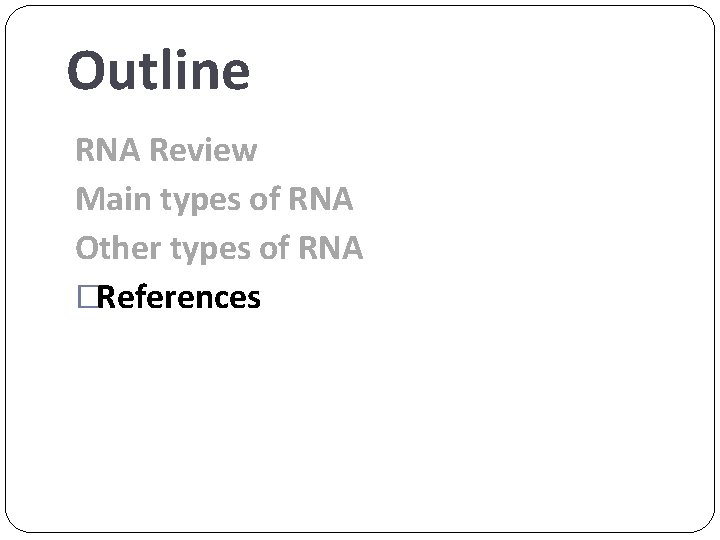Viewport: 720px width, 540px height.
Task: Select the RNA Review outline item
Action: click(166, 151)
